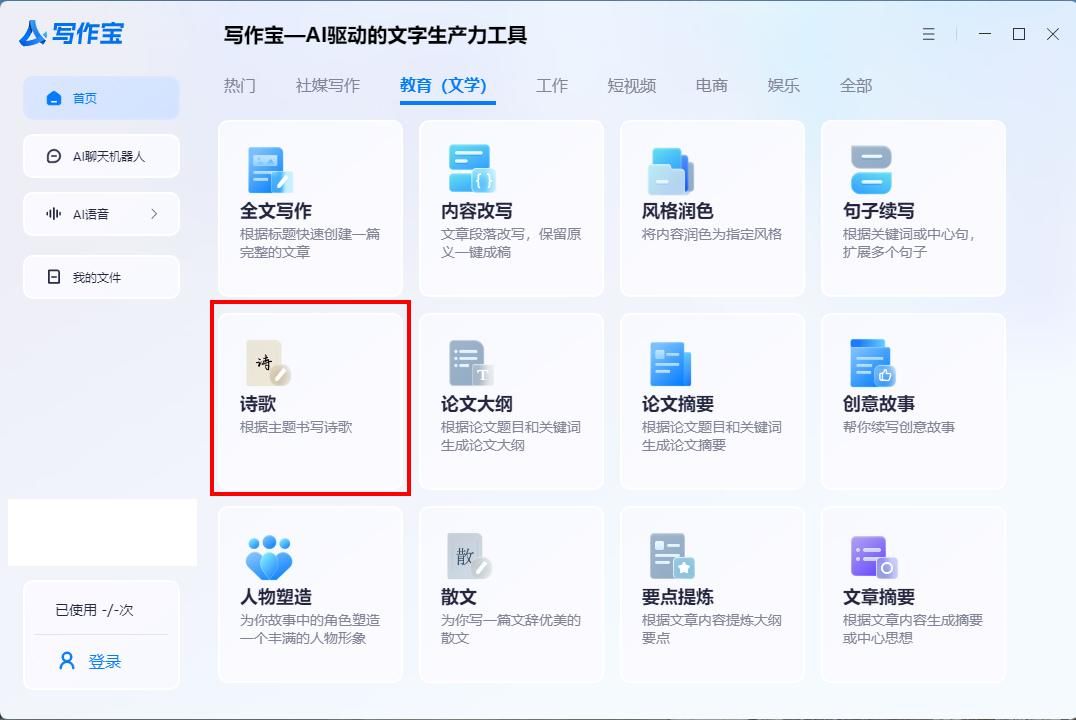This screenshot has width=1076, height=720.
Task: Open the 人物塑造 card title
Action: (275, 596)
